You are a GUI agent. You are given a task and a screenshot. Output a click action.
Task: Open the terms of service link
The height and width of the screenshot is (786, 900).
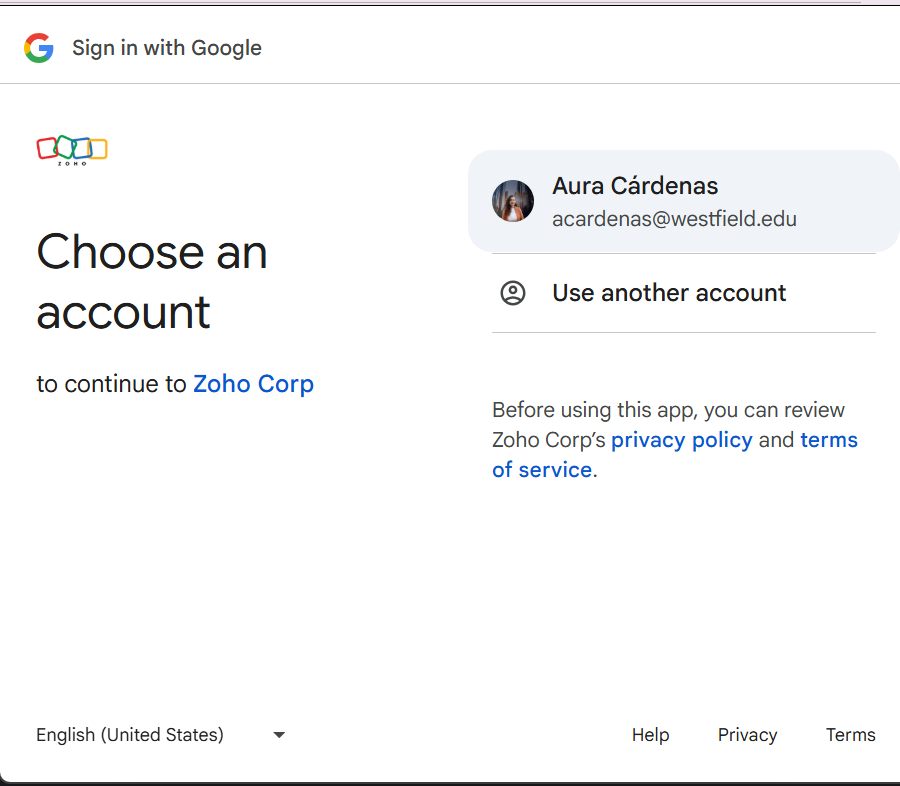click(x=828, y=440)
